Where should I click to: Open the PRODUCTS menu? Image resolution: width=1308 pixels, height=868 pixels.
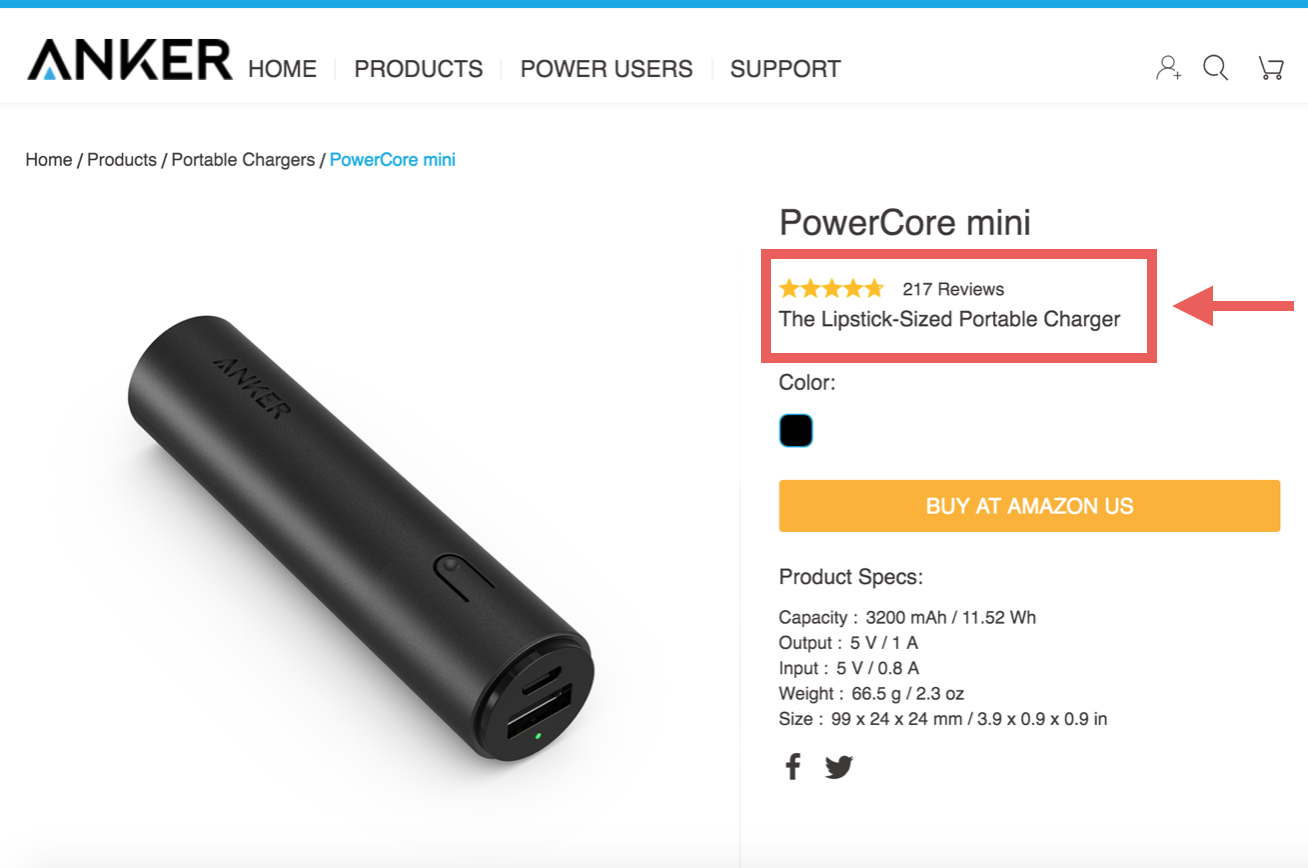(x=418, y=69)
